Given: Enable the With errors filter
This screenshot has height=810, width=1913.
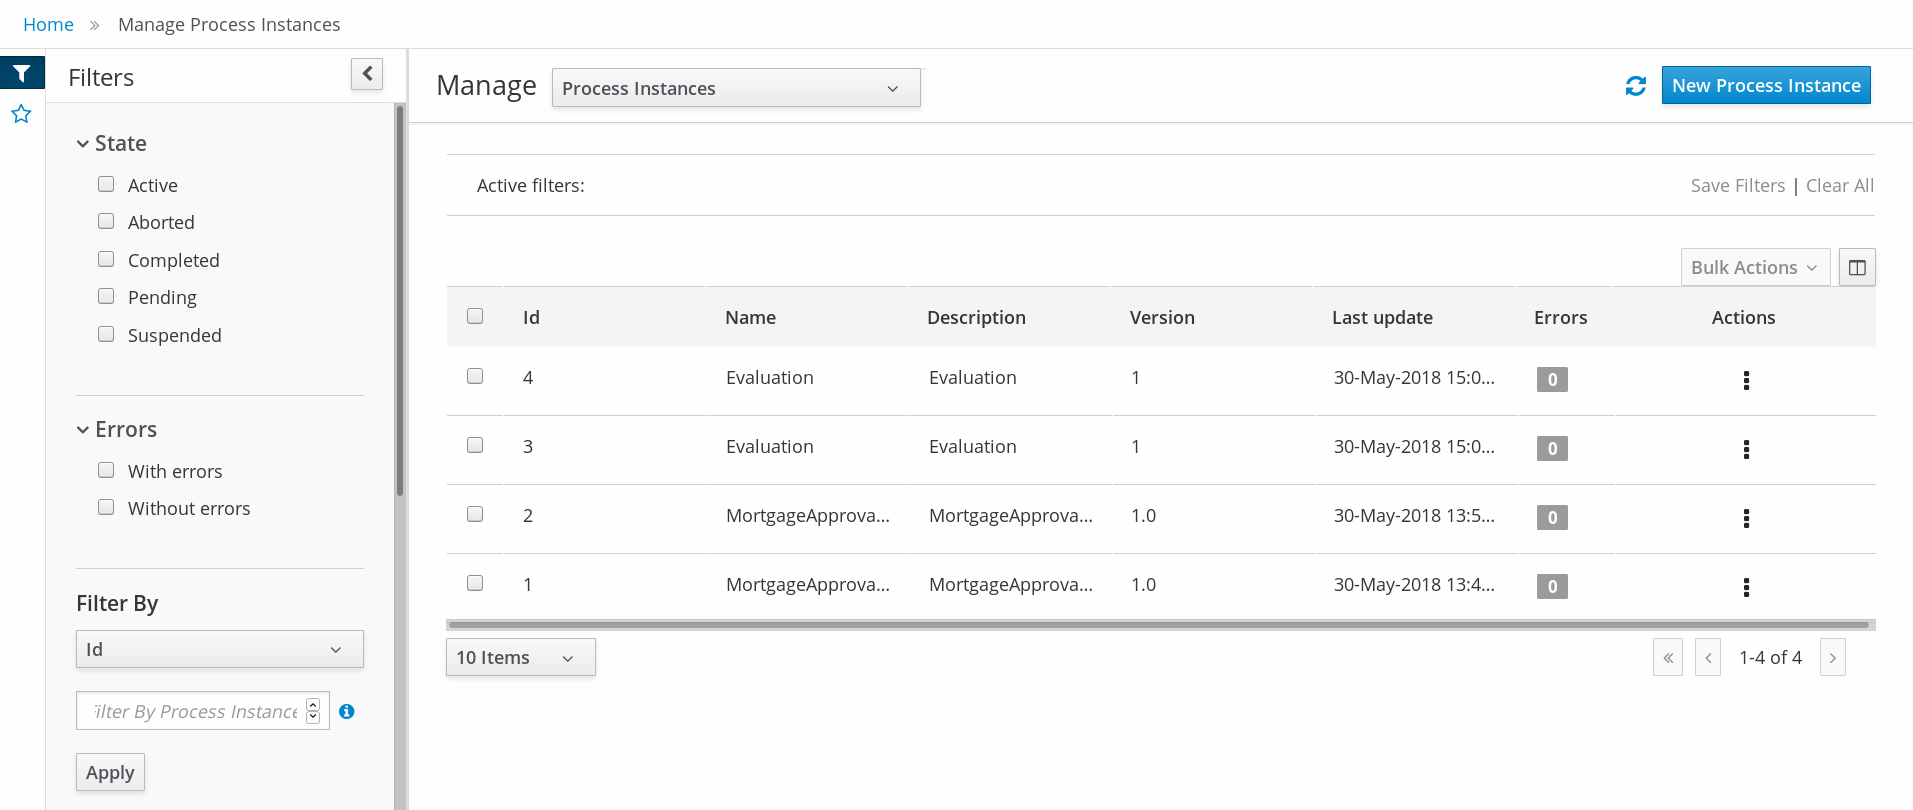Looking at the screenshot, I should [106, 470].
